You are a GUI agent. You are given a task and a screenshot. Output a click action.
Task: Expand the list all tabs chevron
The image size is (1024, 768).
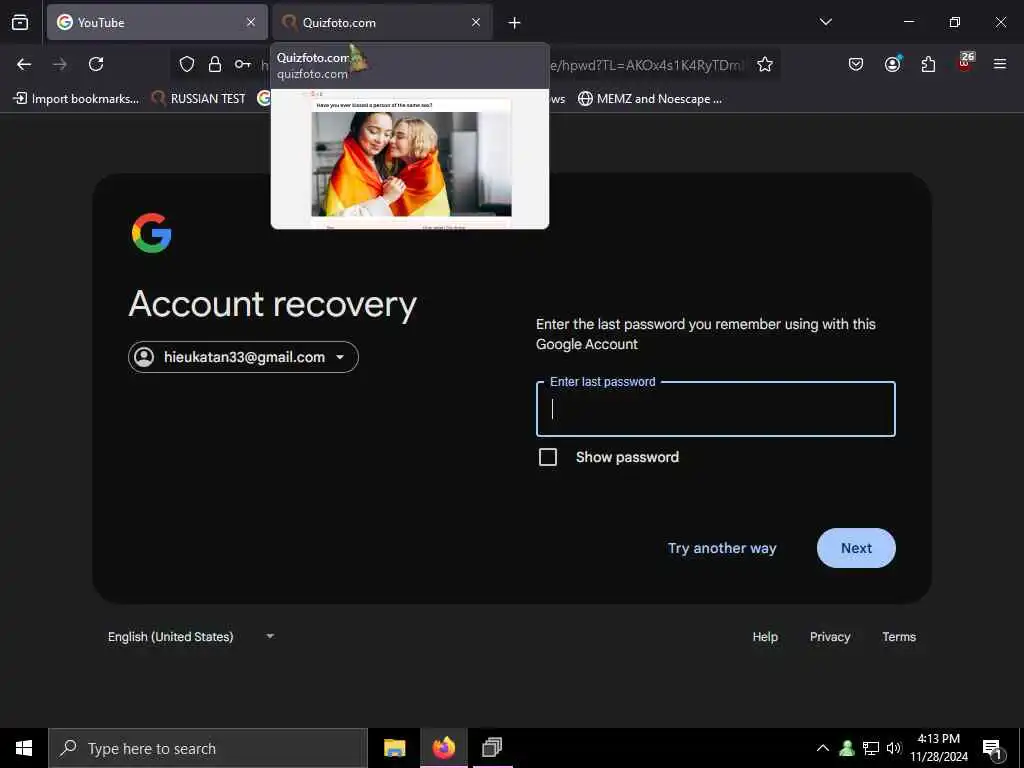tap(825, 22)
